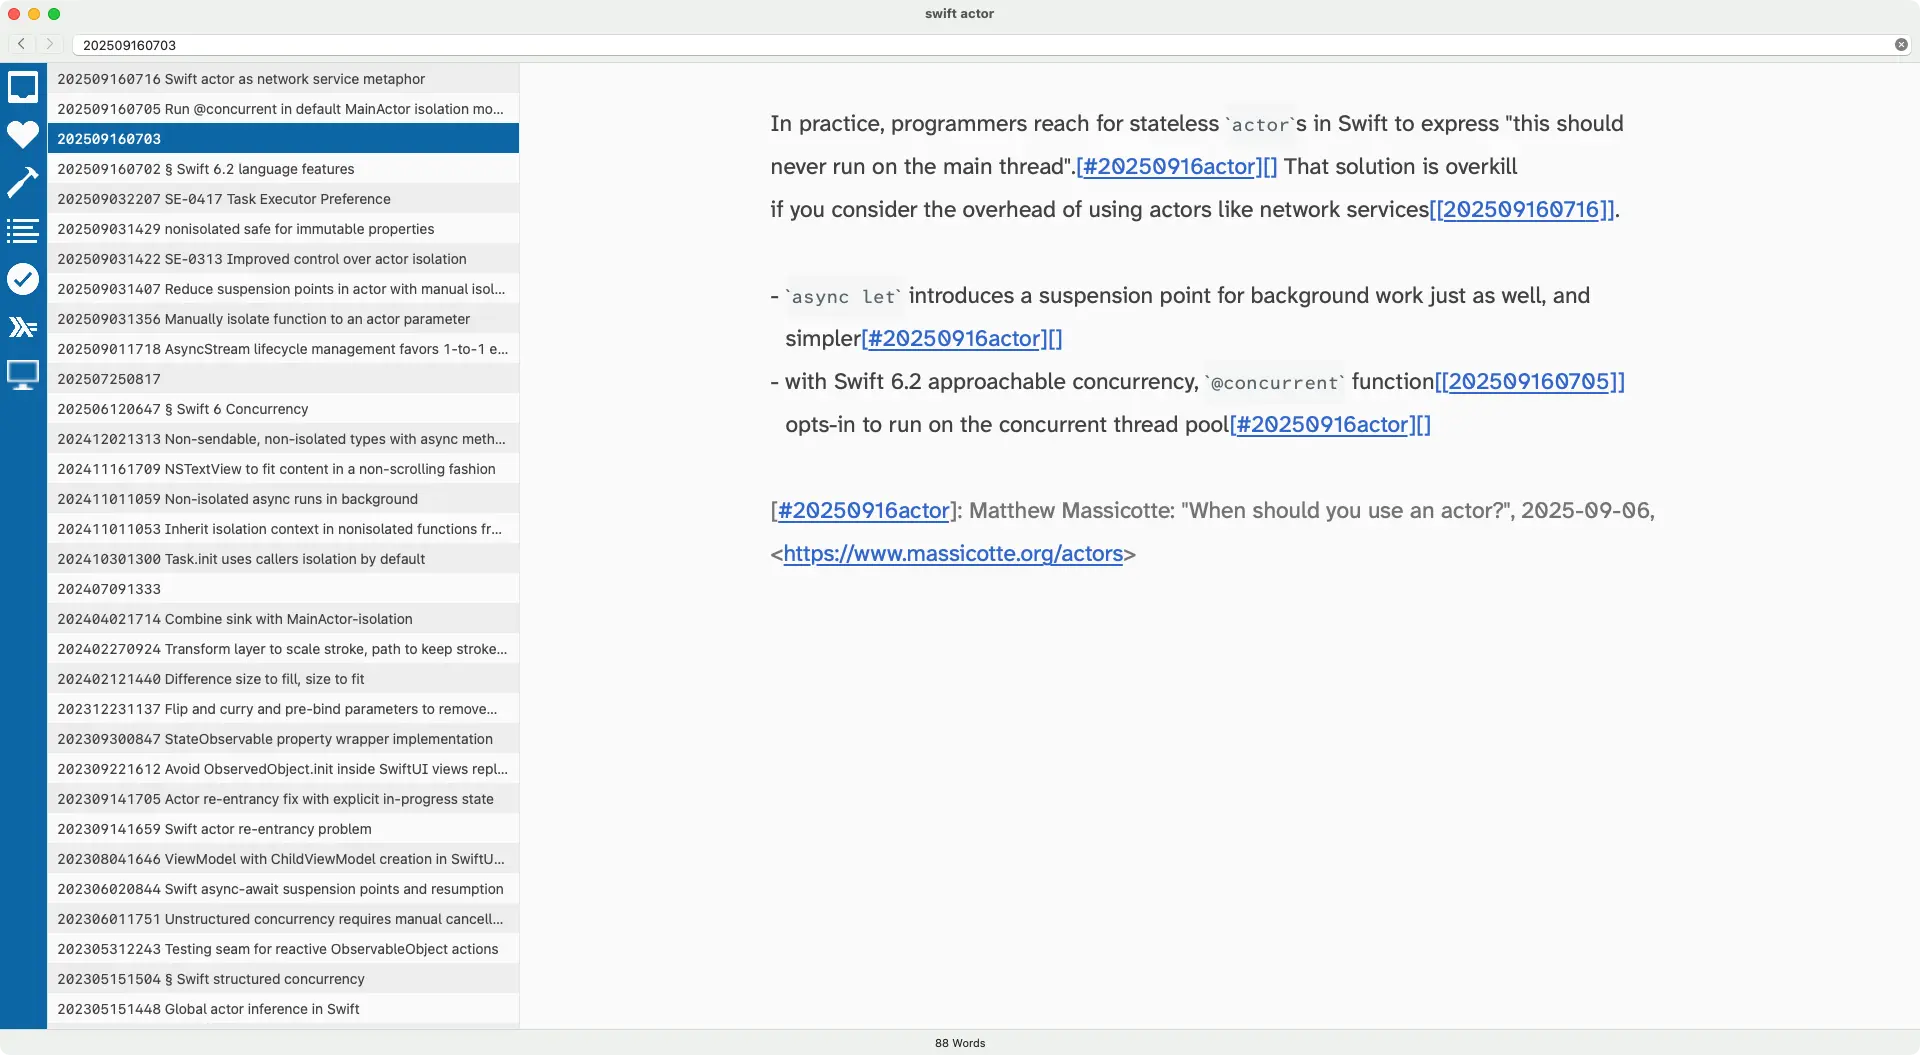
Task: Open note 'ViewModel with ChildViewModel creation in SwiftU...'
Action: pyautogui.click(x=283, y=858)
